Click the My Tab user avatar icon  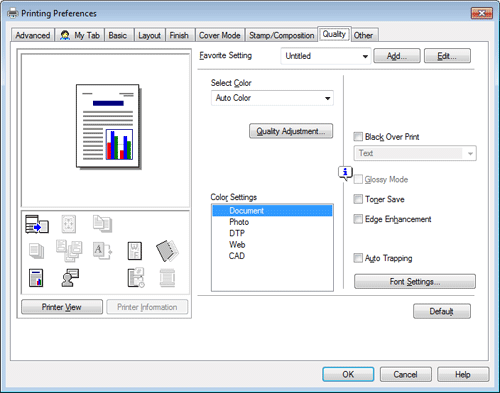coord(65,35)
